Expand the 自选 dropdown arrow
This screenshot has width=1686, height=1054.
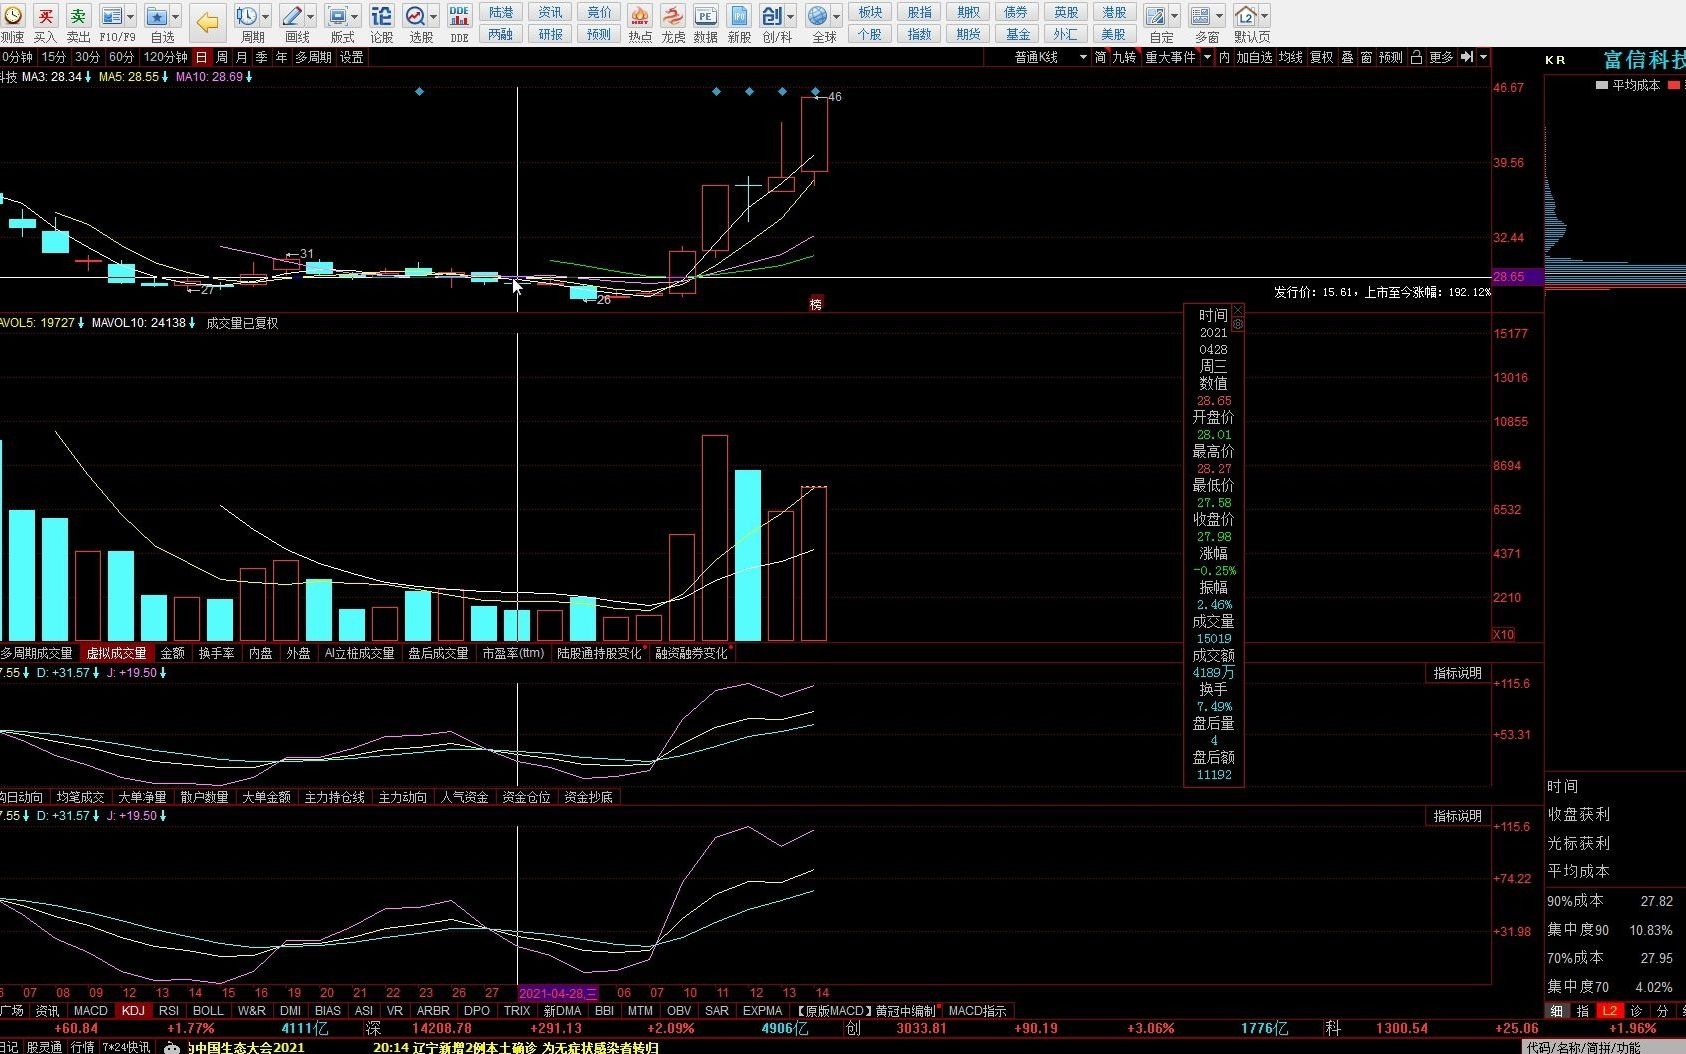[x=176, y=16]
